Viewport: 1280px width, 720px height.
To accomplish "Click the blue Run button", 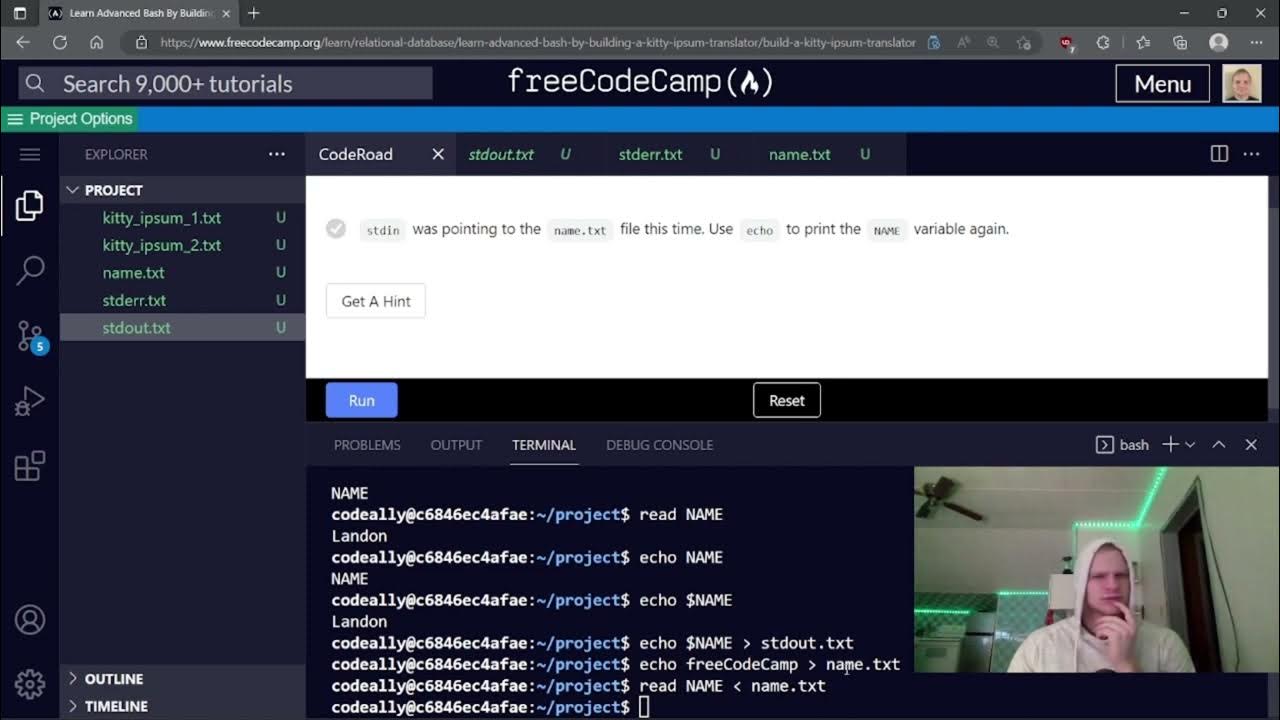I will 362,400.
